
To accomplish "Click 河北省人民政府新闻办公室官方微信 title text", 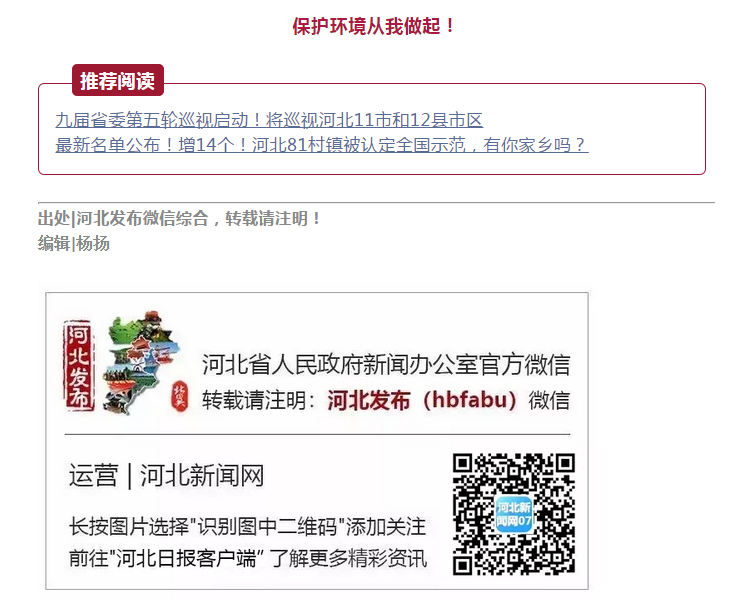I will [x=386, y=365].
